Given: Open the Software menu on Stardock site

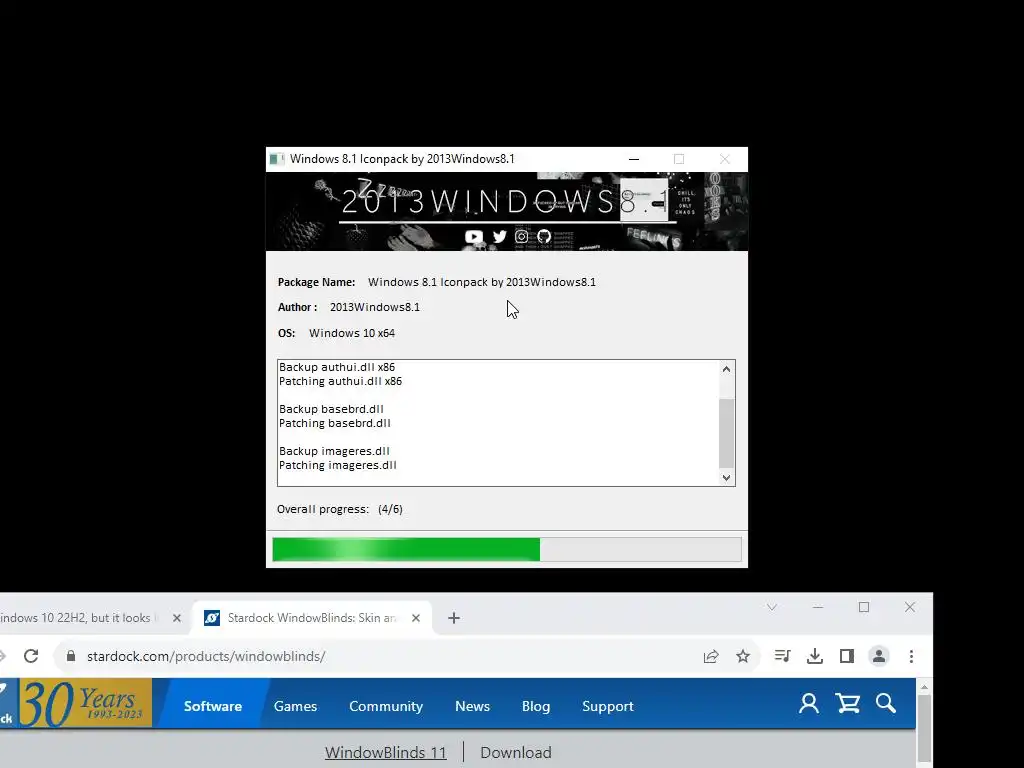Looking at the screenshot, I should pyautogui.click(x=213, y=706).
